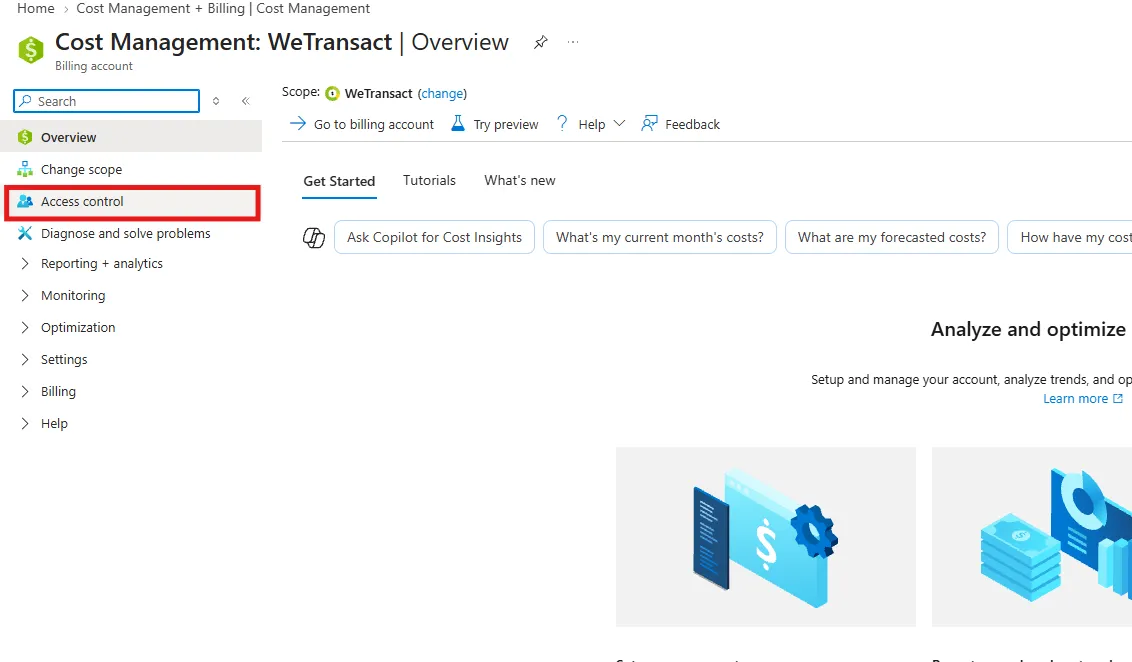This screenshot has height=662, width=1132.
Task: Click the Cost Management hexagon logo in header
Action: click(x=31, y=50)
